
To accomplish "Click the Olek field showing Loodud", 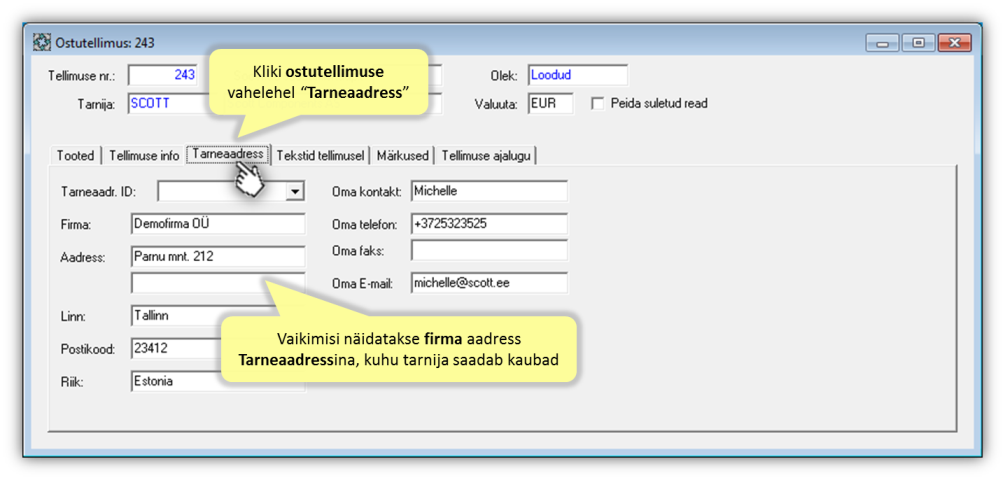I will coord(577,75).
